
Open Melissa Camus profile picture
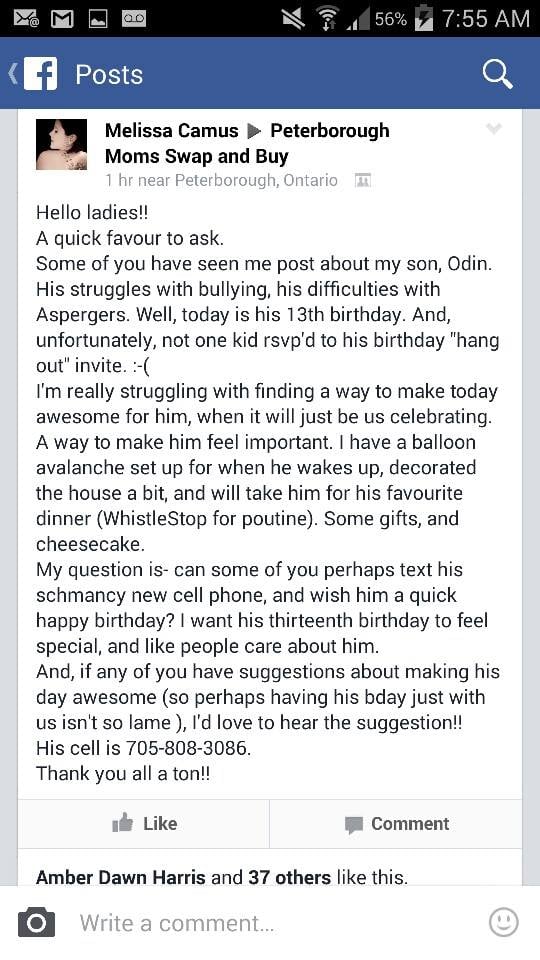coord(61,144)
